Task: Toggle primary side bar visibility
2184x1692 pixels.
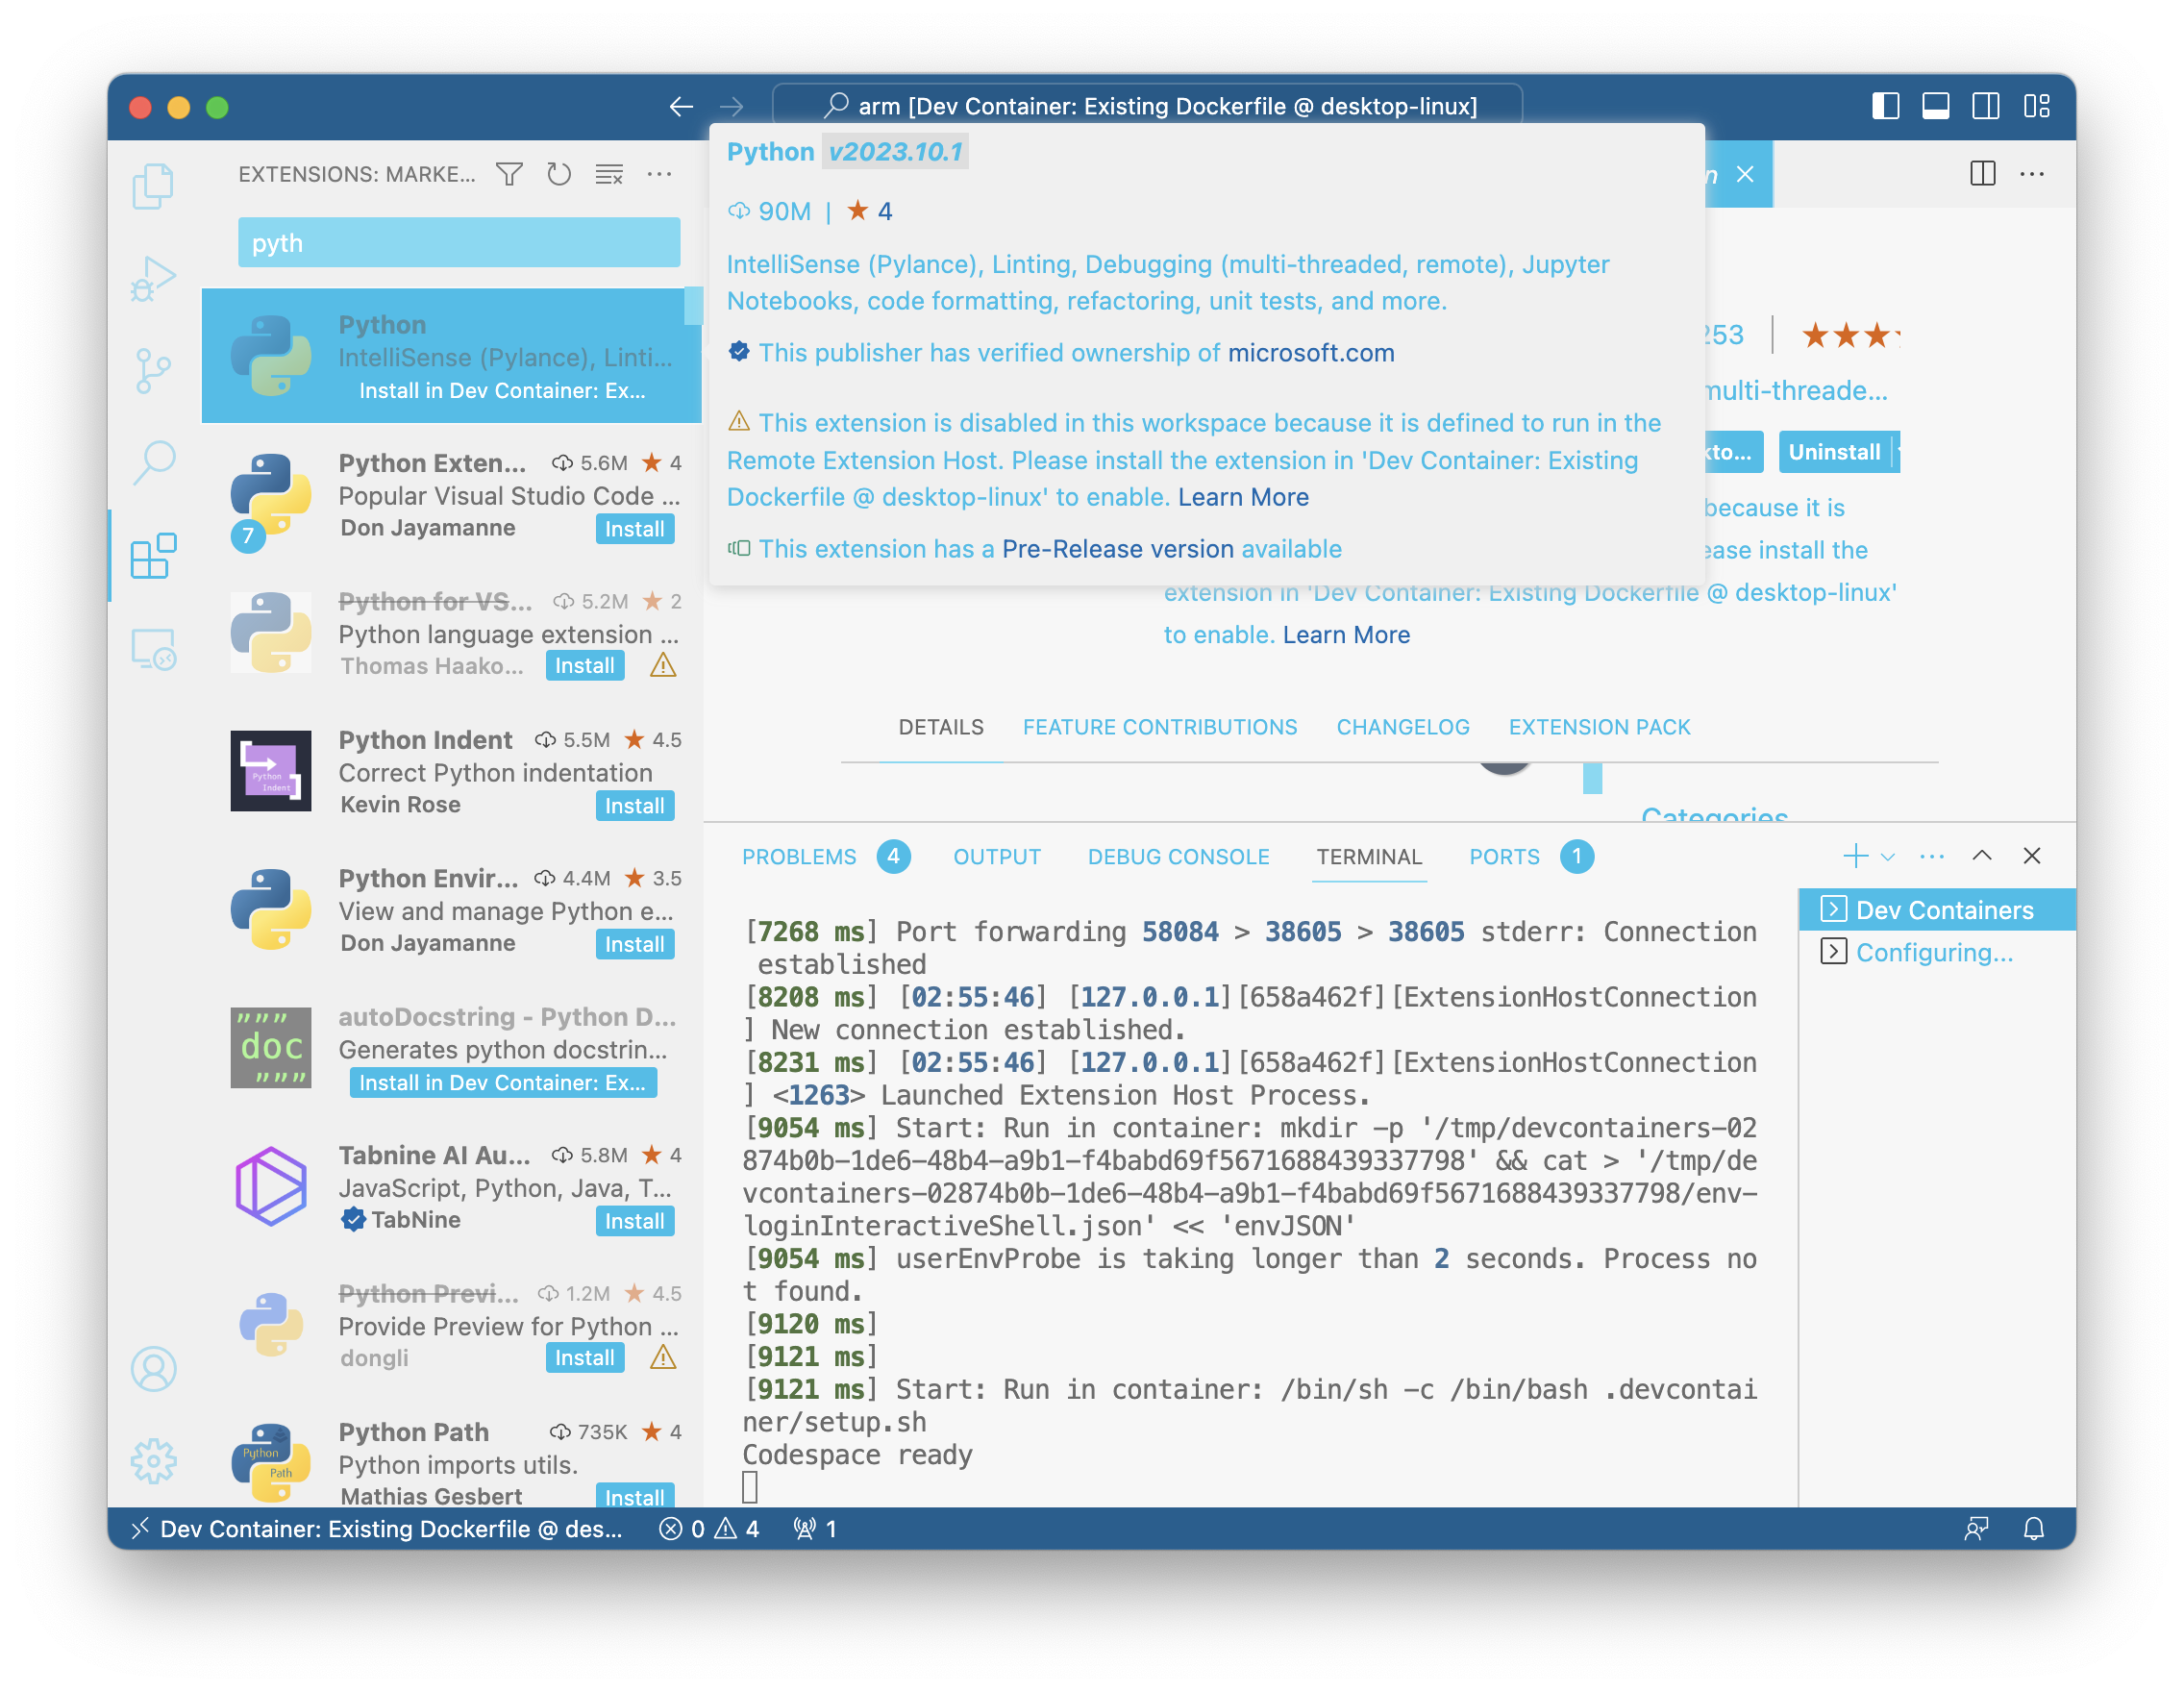Action: pos(1885,106)
